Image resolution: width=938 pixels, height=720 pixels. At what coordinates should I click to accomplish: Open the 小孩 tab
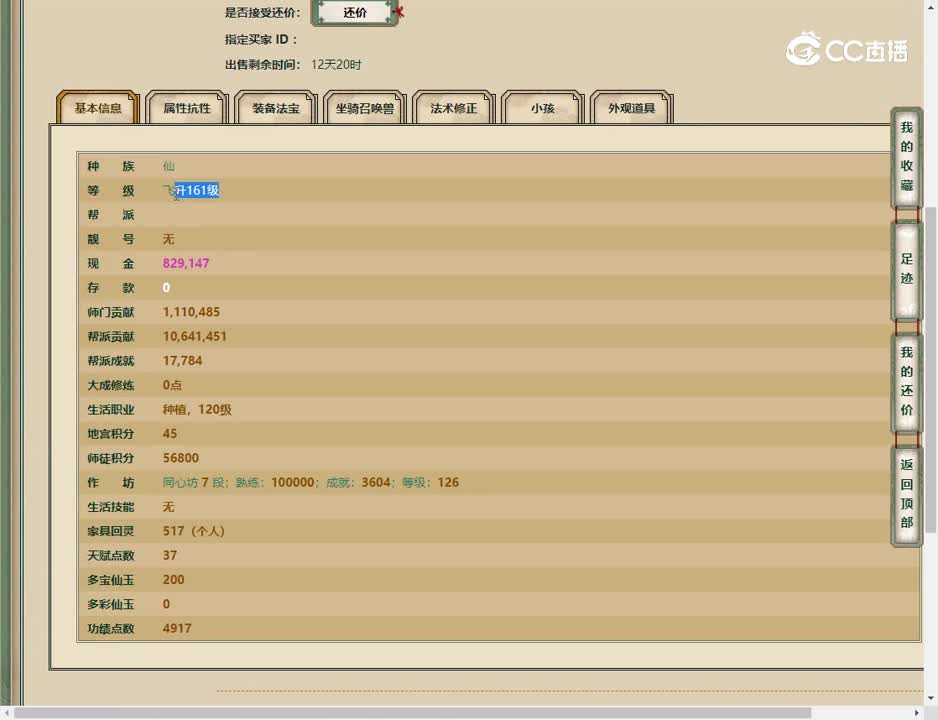point(543,108)
